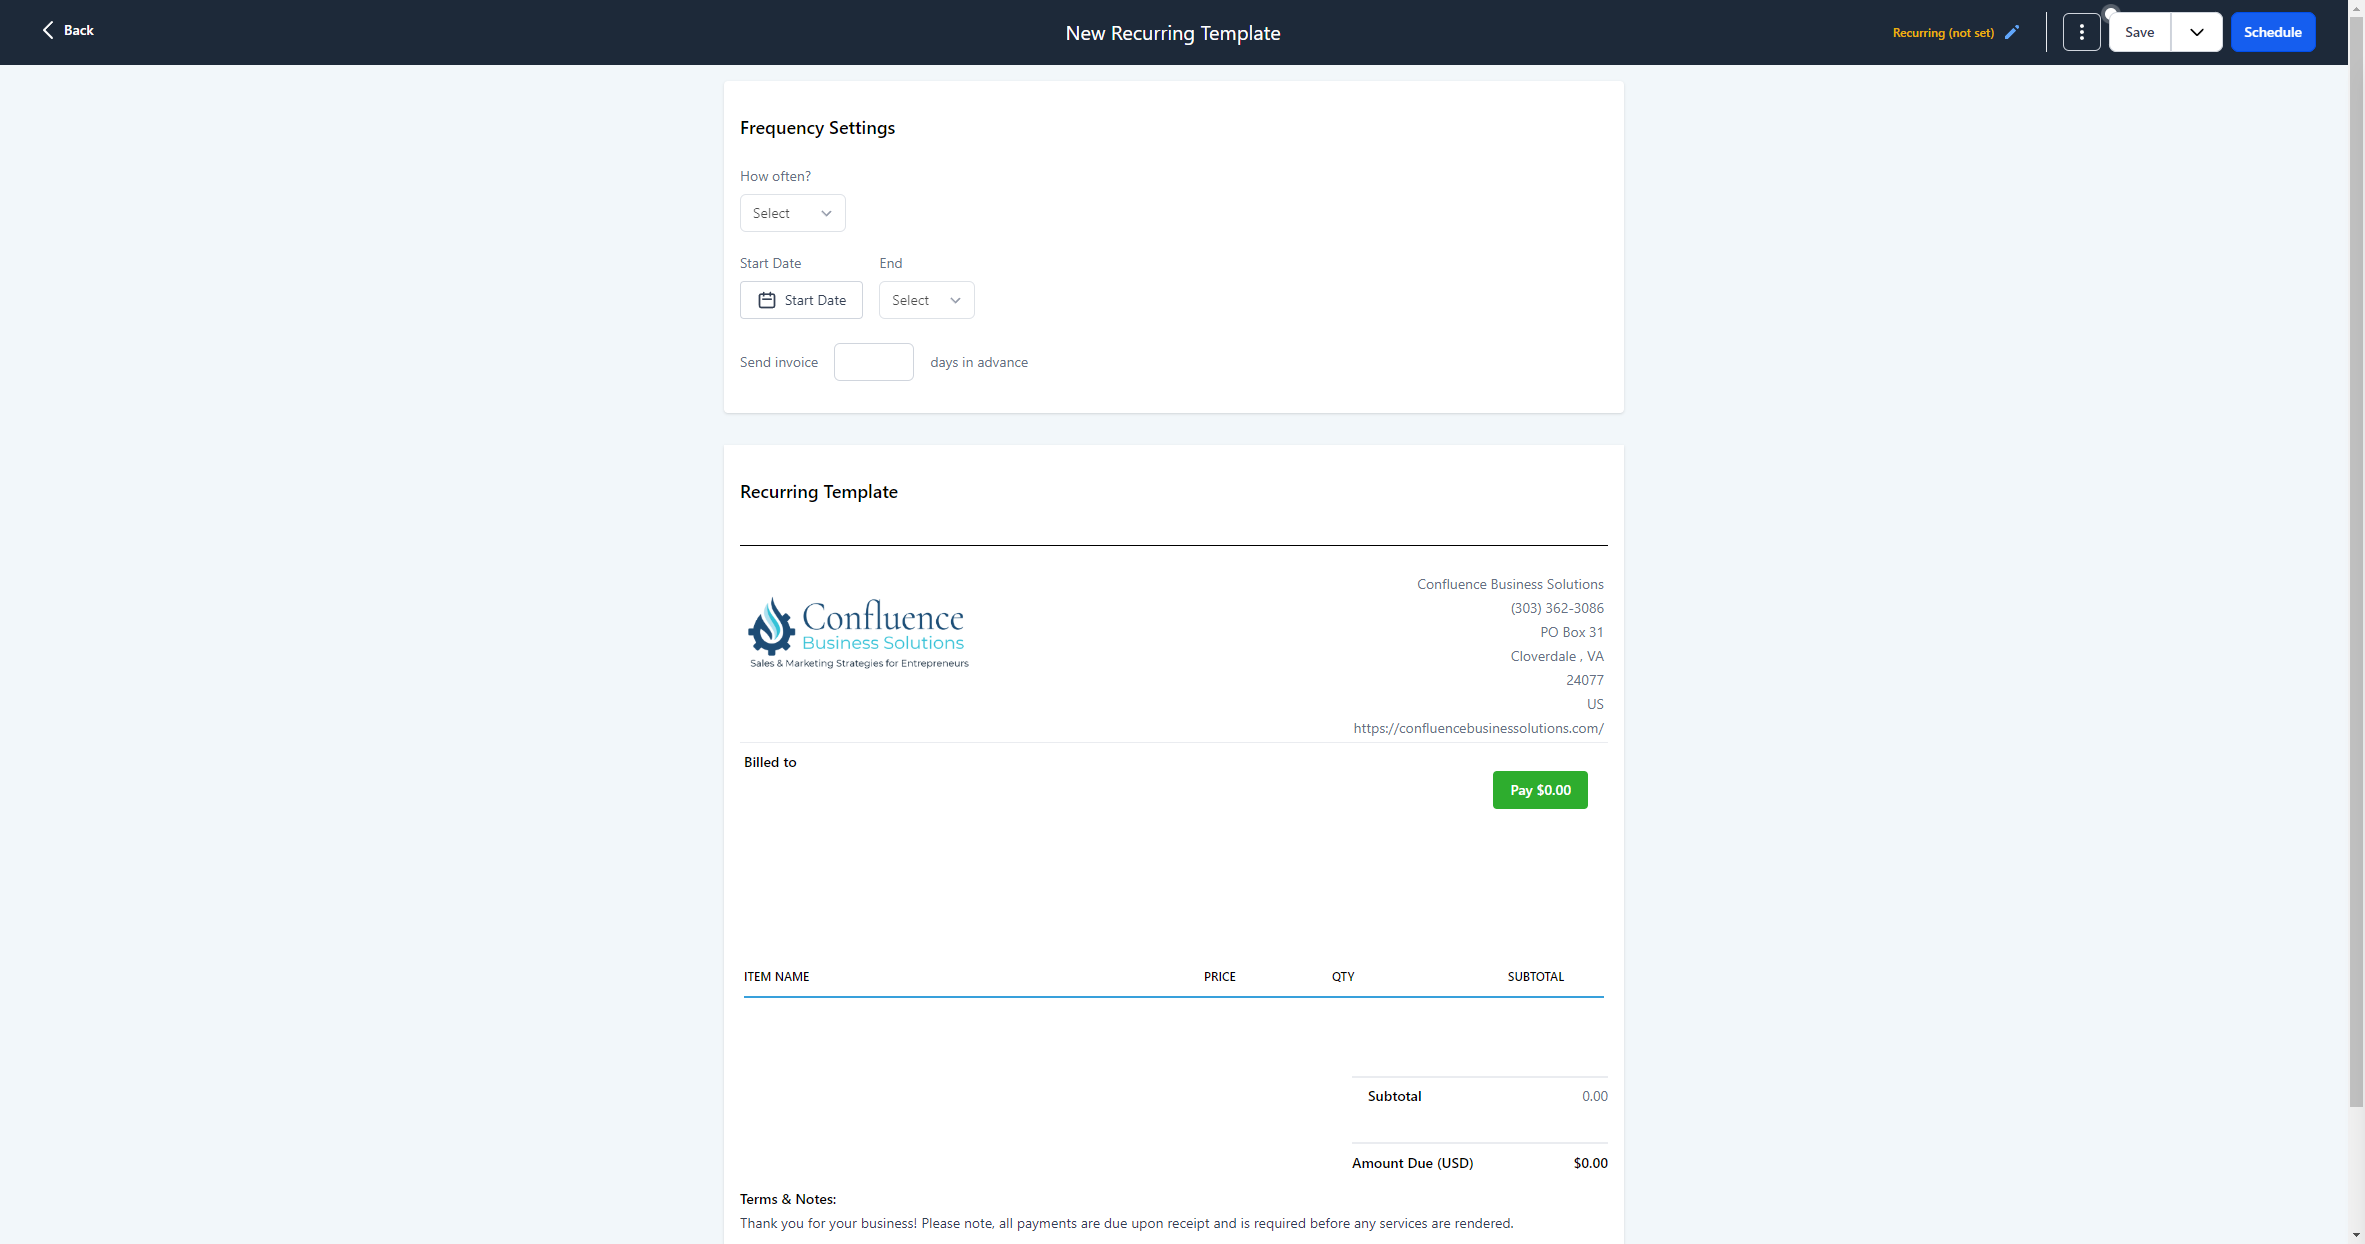Click the ITEM NAME column header
This screenshot has height=1244, width=2365.
[776, 976]
